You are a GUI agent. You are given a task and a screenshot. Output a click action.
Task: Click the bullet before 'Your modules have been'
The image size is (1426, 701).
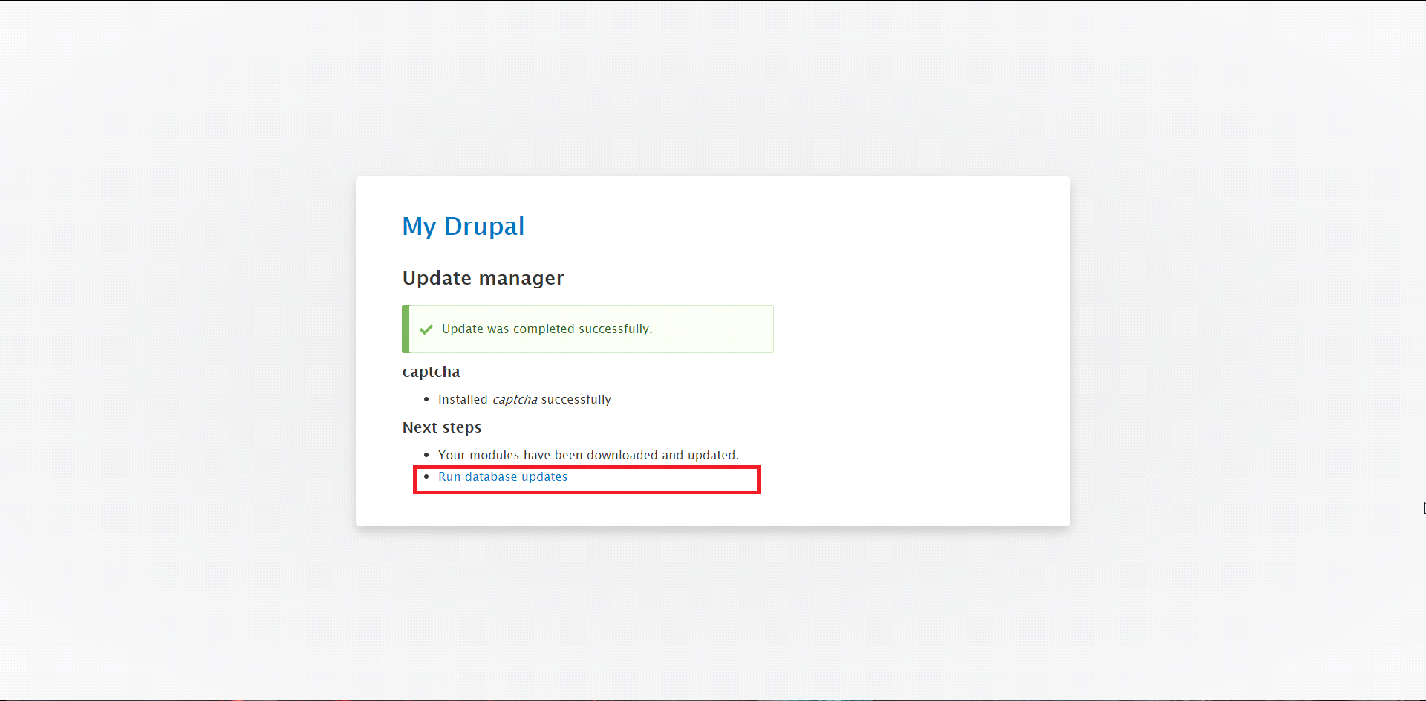427,455
